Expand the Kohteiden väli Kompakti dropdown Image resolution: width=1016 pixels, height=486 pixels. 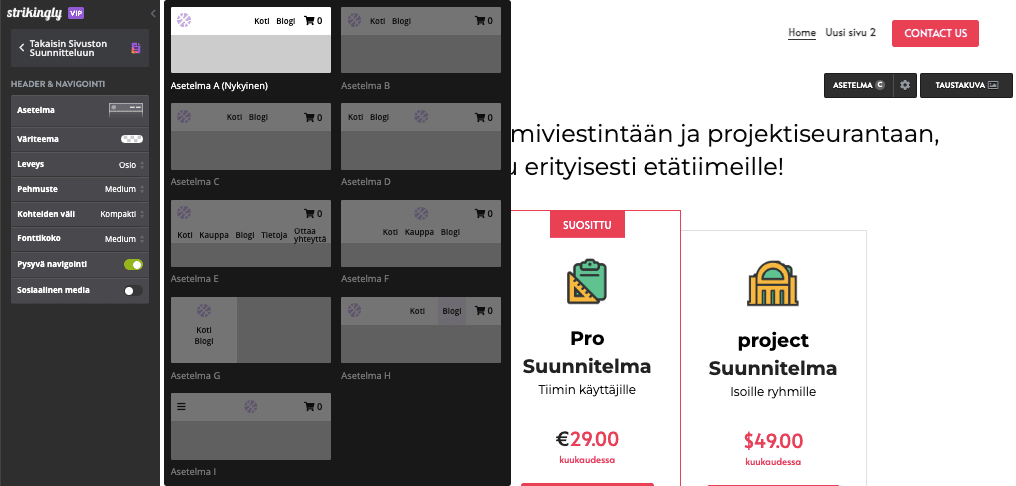click(x=121, y=214)
